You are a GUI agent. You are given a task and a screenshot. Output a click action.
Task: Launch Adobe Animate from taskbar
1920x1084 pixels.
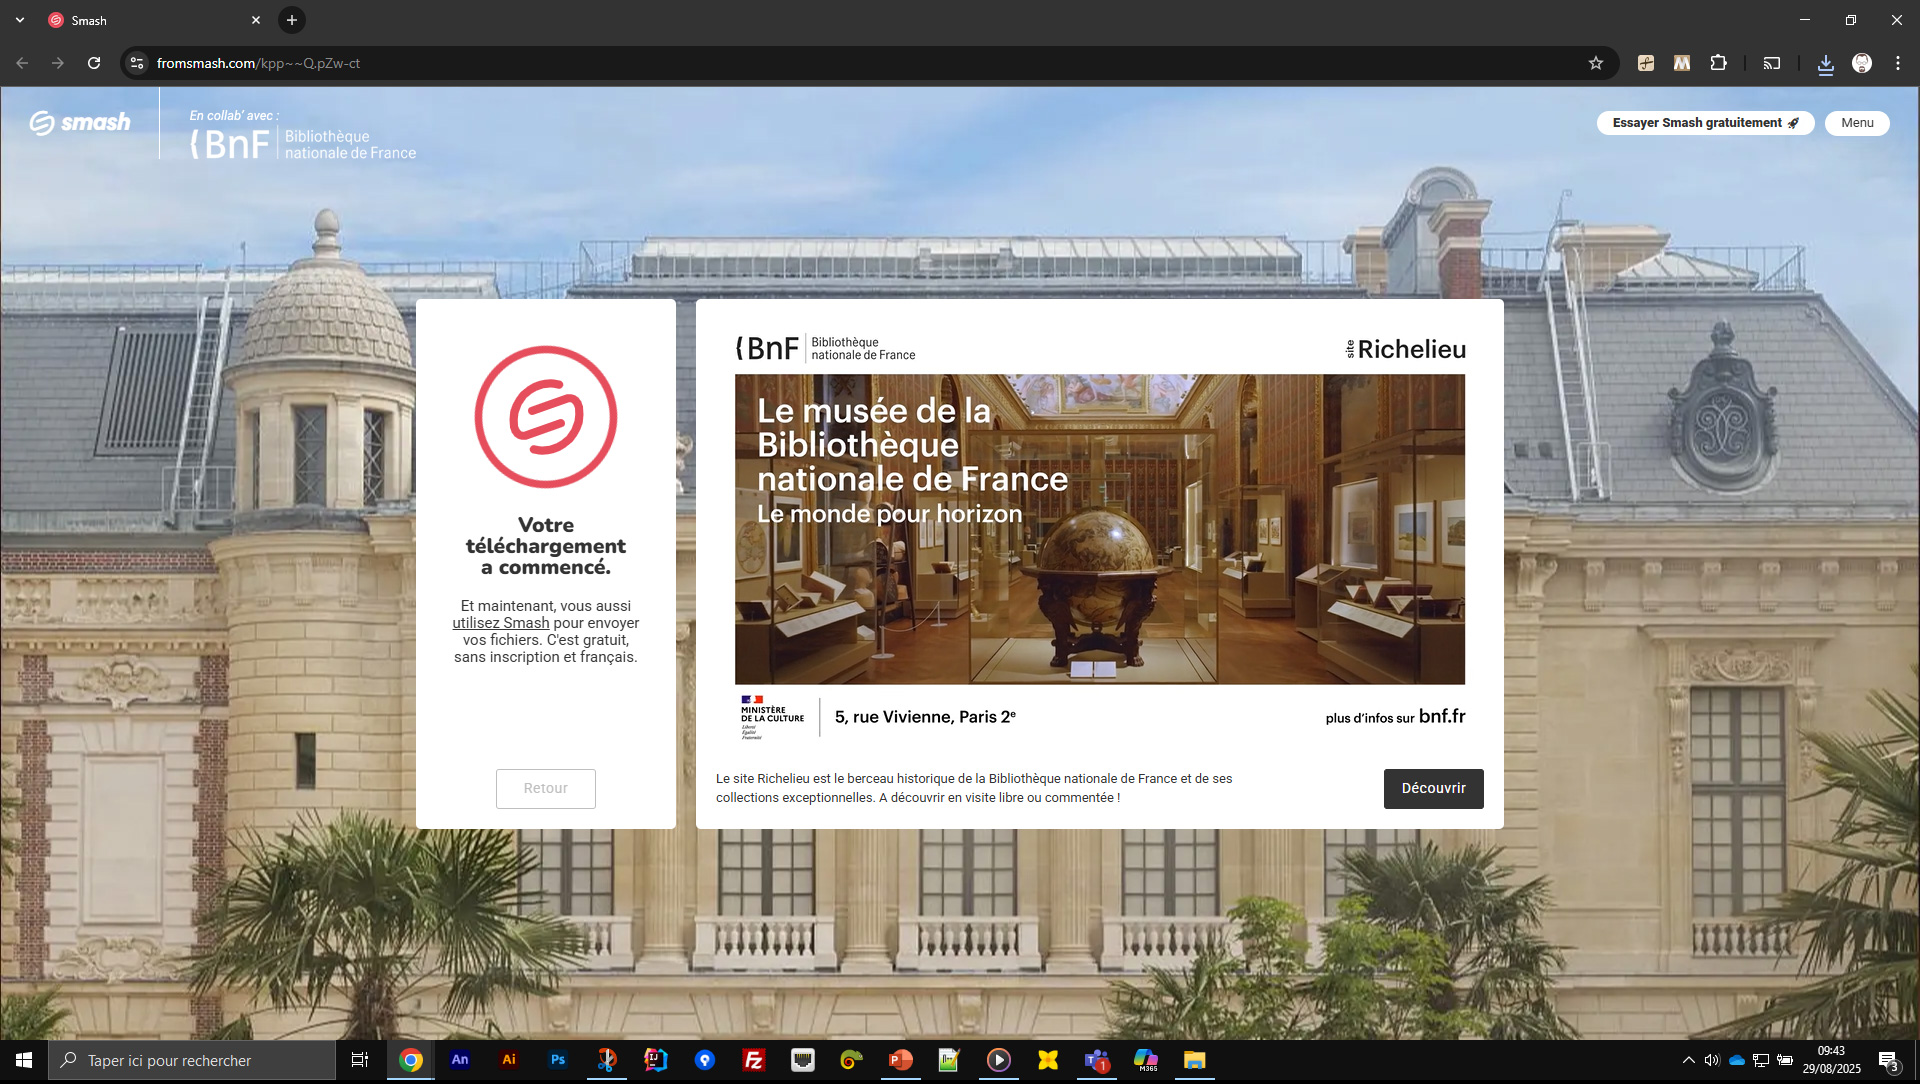pos(460,1060)
